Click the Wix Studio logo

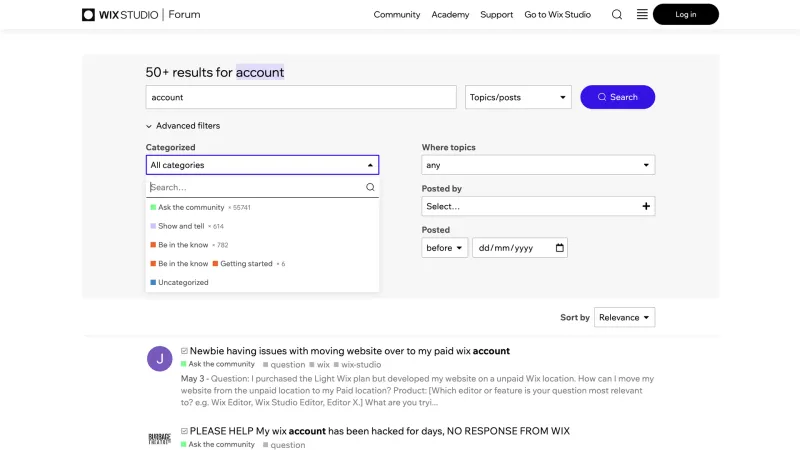coord(120,14)
